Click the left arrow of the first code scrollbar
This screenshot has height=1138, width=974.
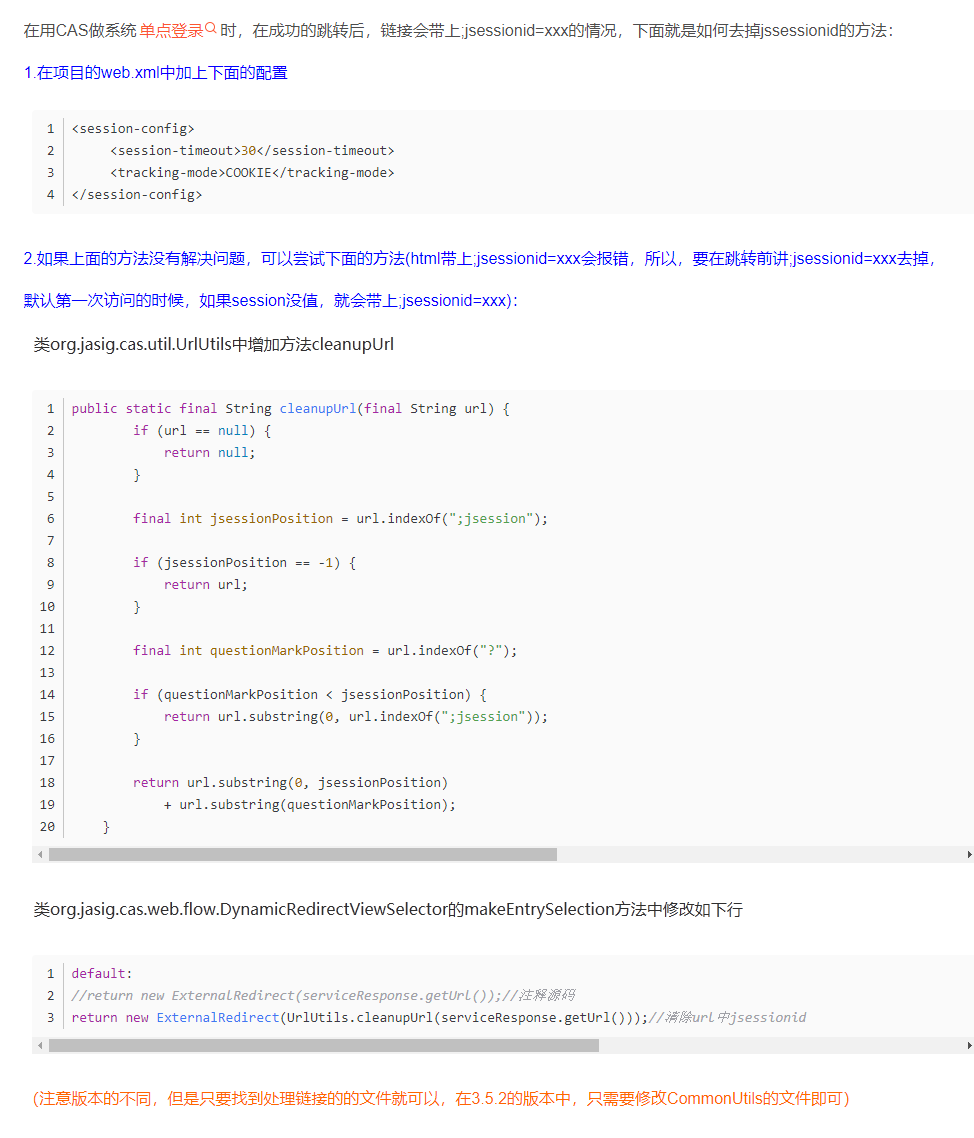39,854
